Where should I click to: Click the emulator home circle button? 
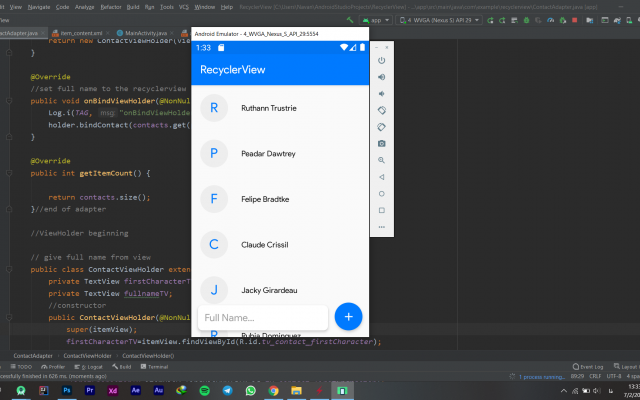(382, 194)
